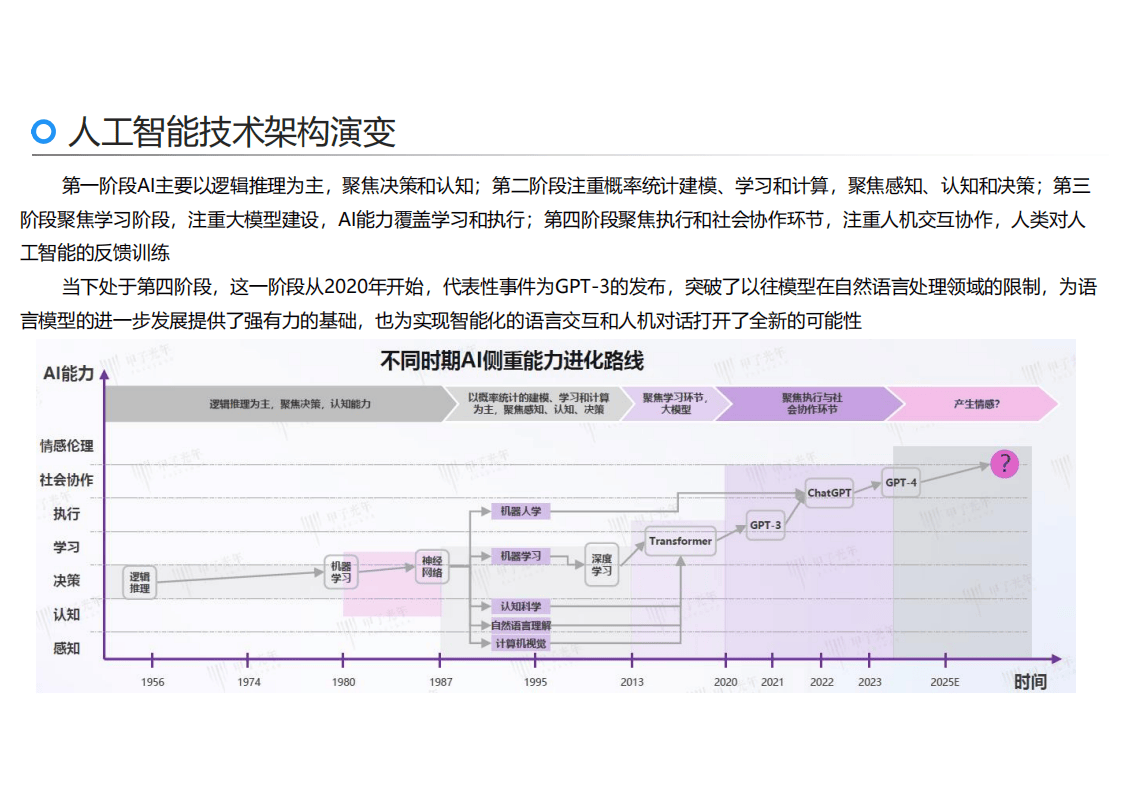The height and width of the screenshot is (794, 1123).
Task: Click the 2023 year label
Action: pyautogui.click(x=869, y=682)
